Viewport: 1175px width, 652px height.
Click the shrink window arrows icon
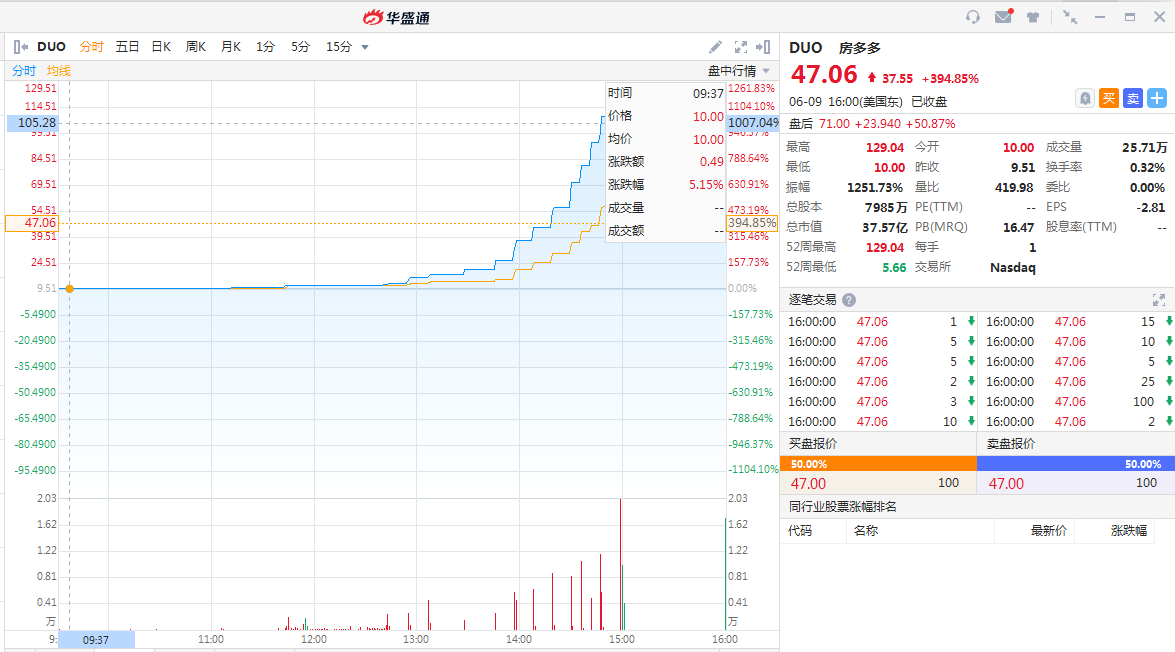click(x=1070, y=17)
